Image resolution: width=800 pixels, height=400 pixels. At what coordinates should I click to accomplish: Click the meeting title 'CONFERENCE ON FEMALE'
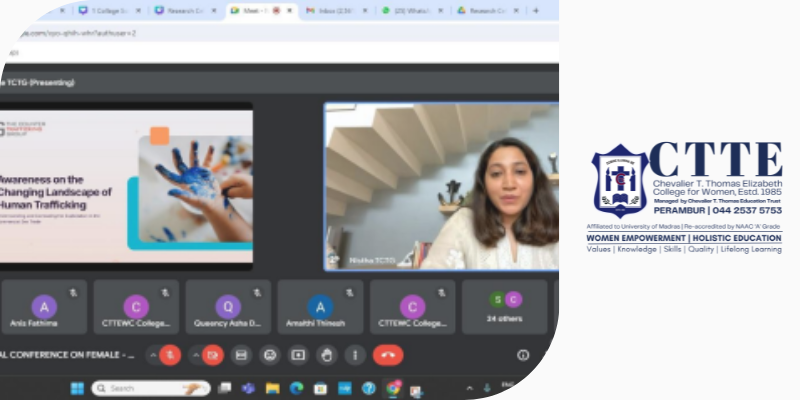click(67, 355)
